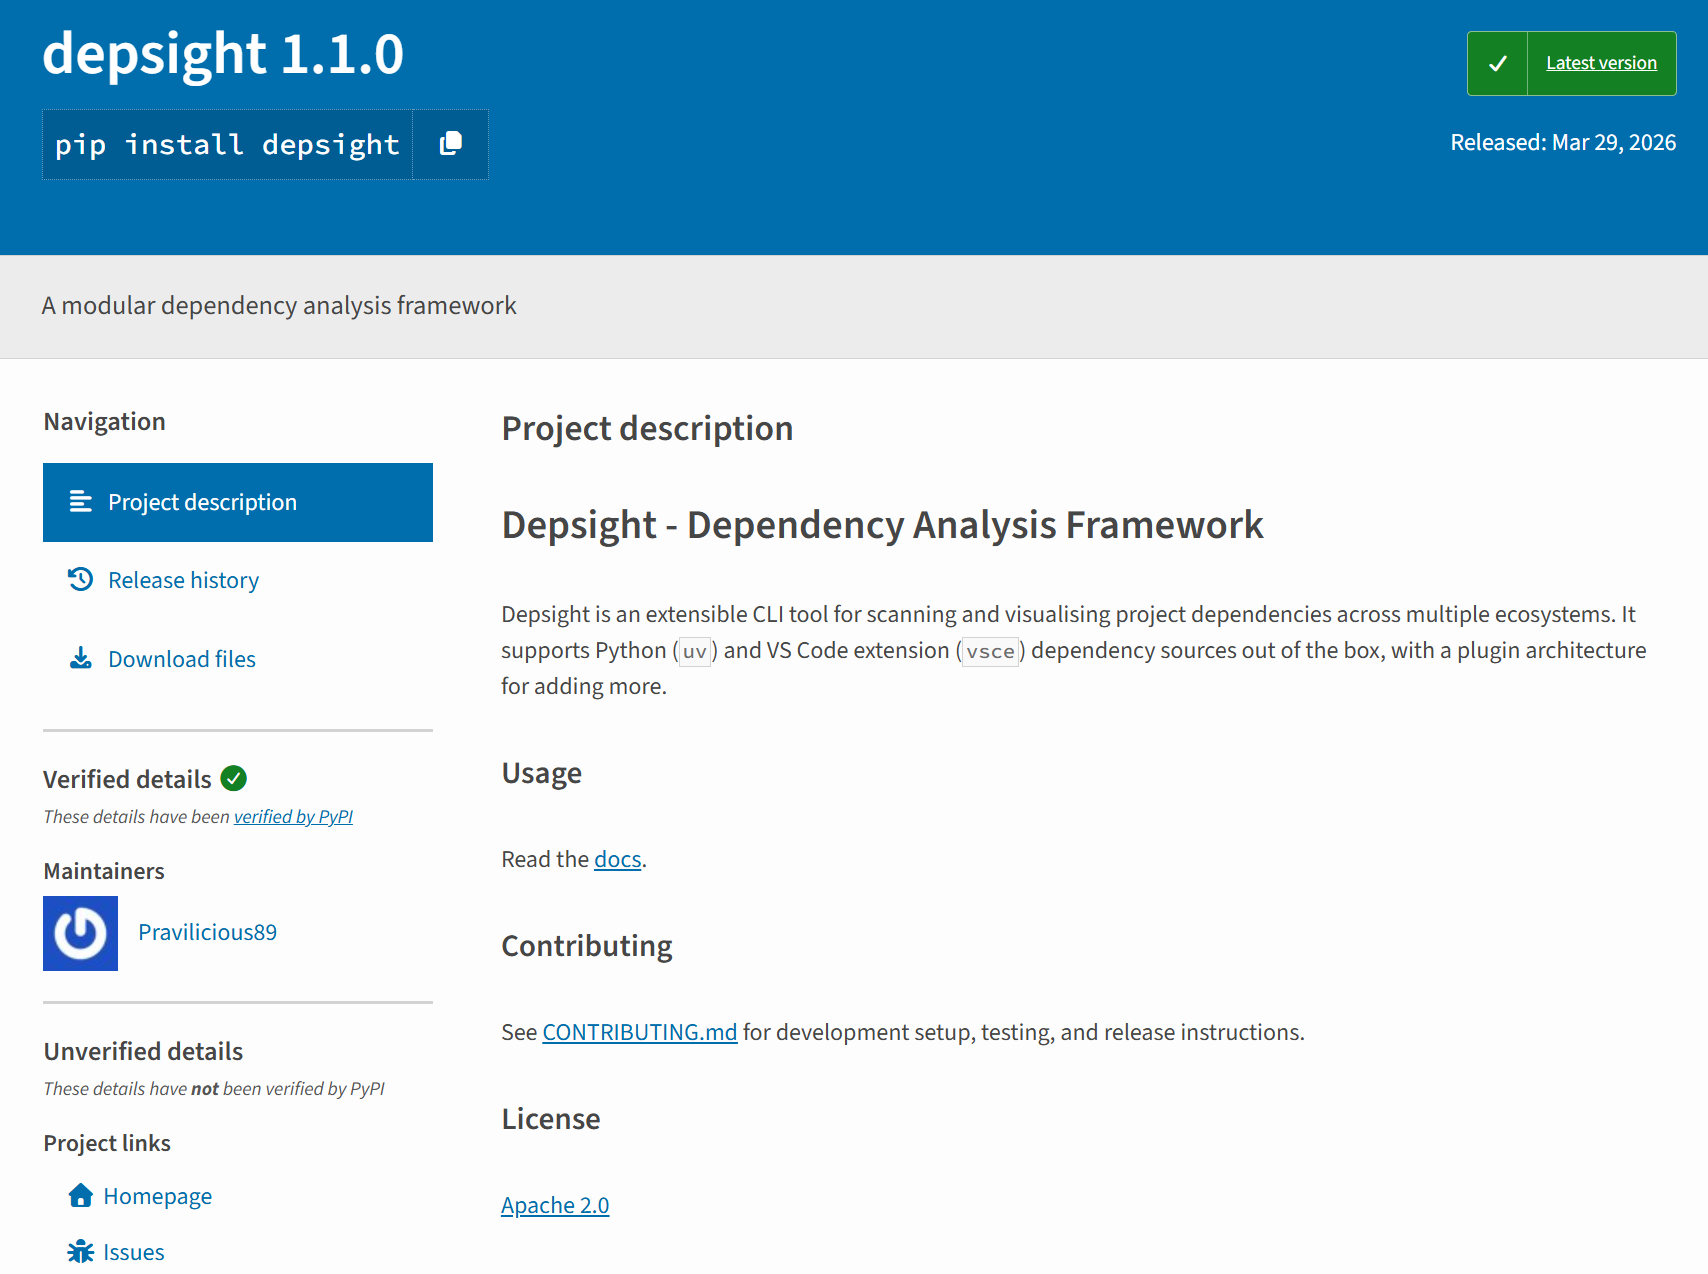Follow the verified by PyPI link
Screen dimensions: 1708x1274
point(293,816)
